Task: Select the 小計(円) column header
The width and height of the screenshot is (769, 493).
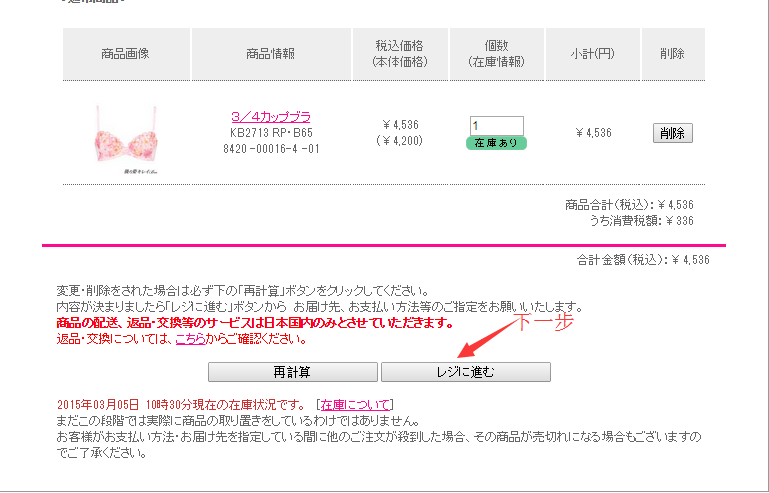Action: pos(592,54)
